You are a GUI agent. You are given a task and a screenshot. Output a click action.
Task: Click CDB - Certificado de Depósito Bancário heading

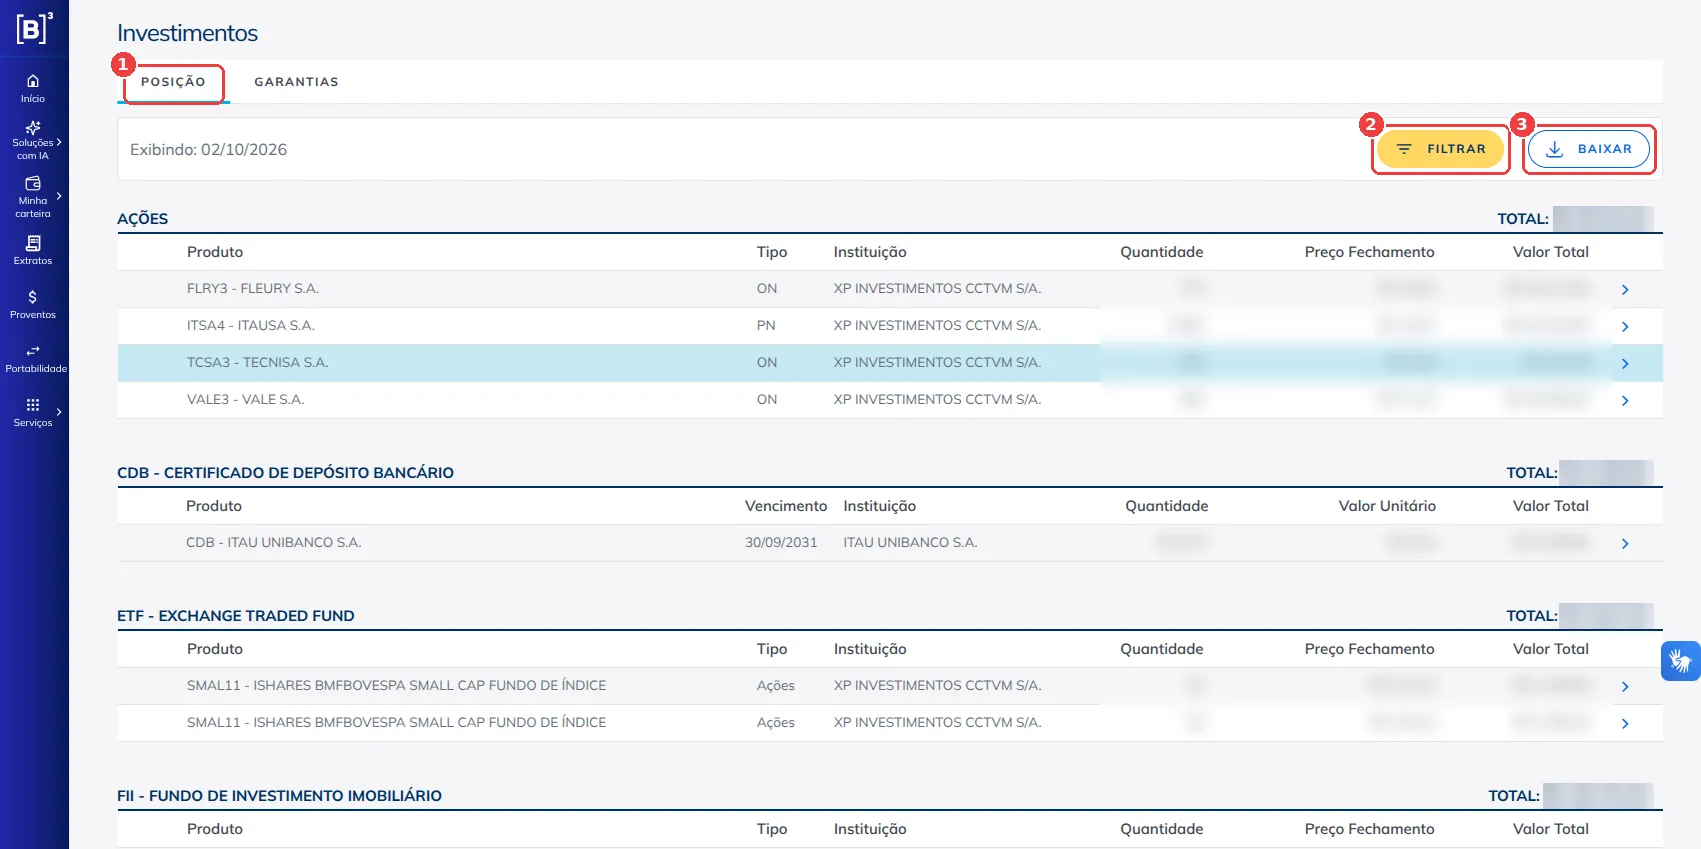(x=285, y=472)
